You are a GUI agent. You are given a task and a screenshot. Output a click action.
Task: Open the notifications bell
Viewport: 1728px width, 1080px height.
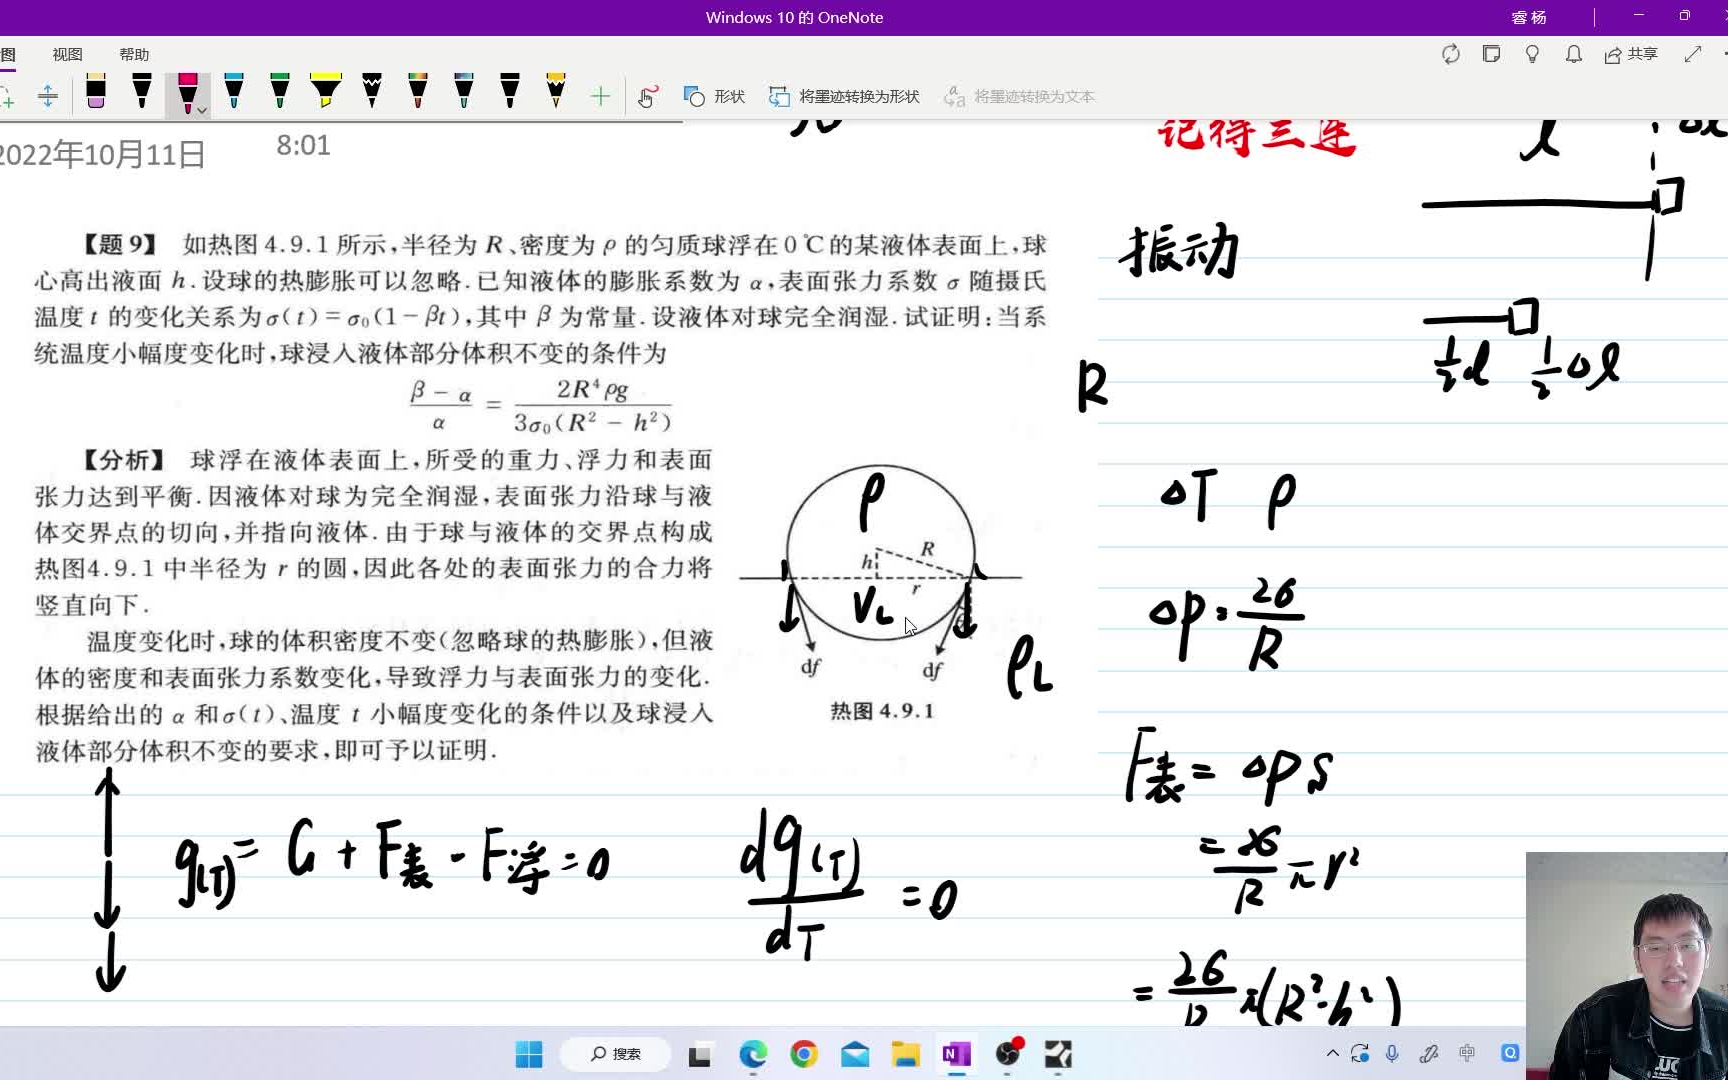click(x=1573, y=54)
